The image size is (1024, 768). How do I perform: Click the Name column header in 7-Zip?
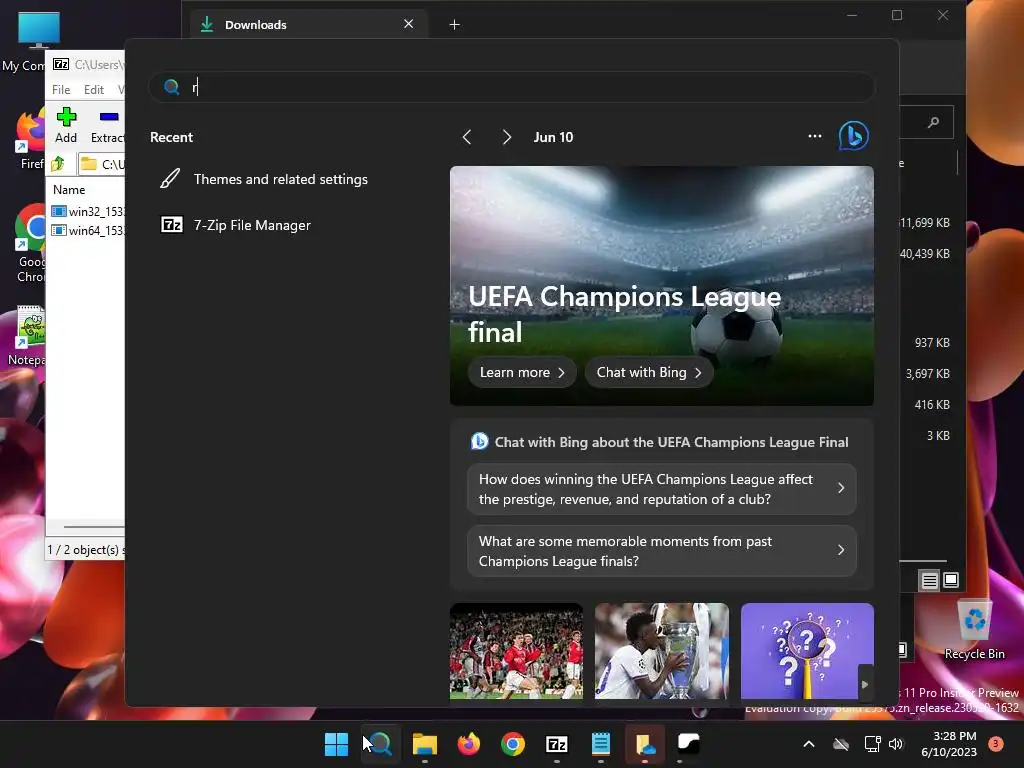(69, 190)
